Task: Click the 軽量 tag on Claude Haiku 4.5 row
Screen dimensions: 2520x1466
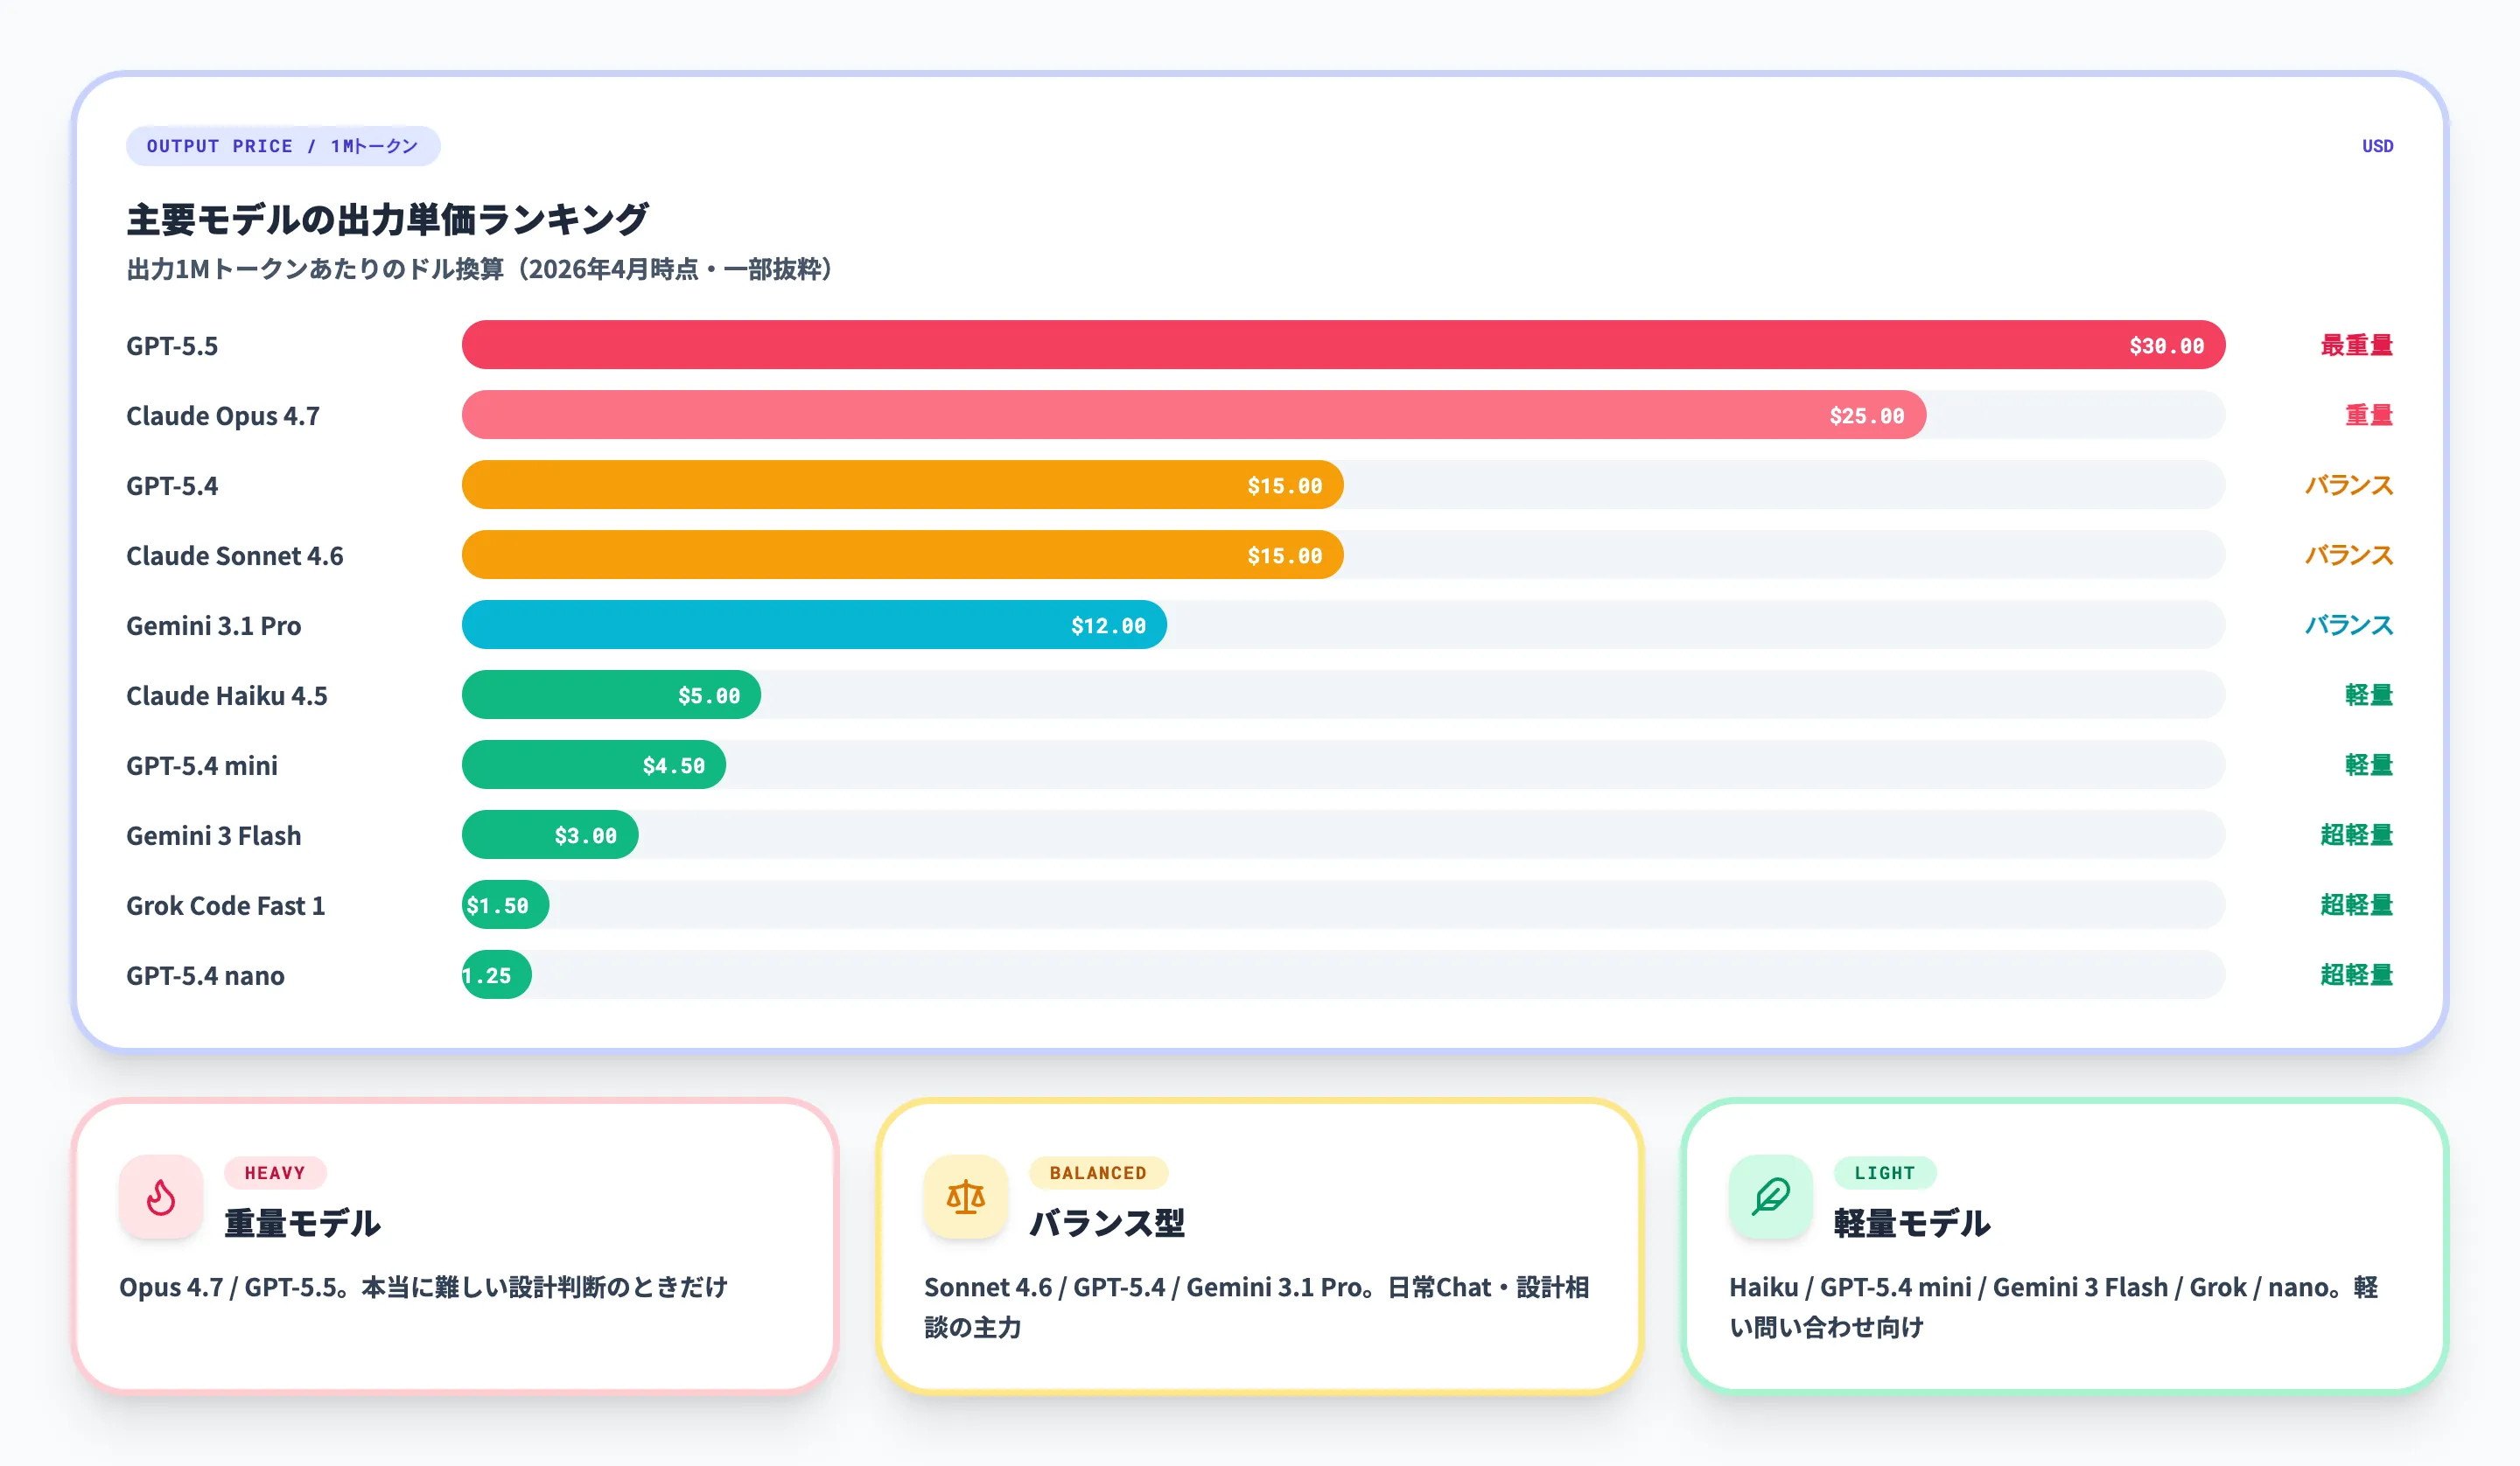Action: (2369, 695)
